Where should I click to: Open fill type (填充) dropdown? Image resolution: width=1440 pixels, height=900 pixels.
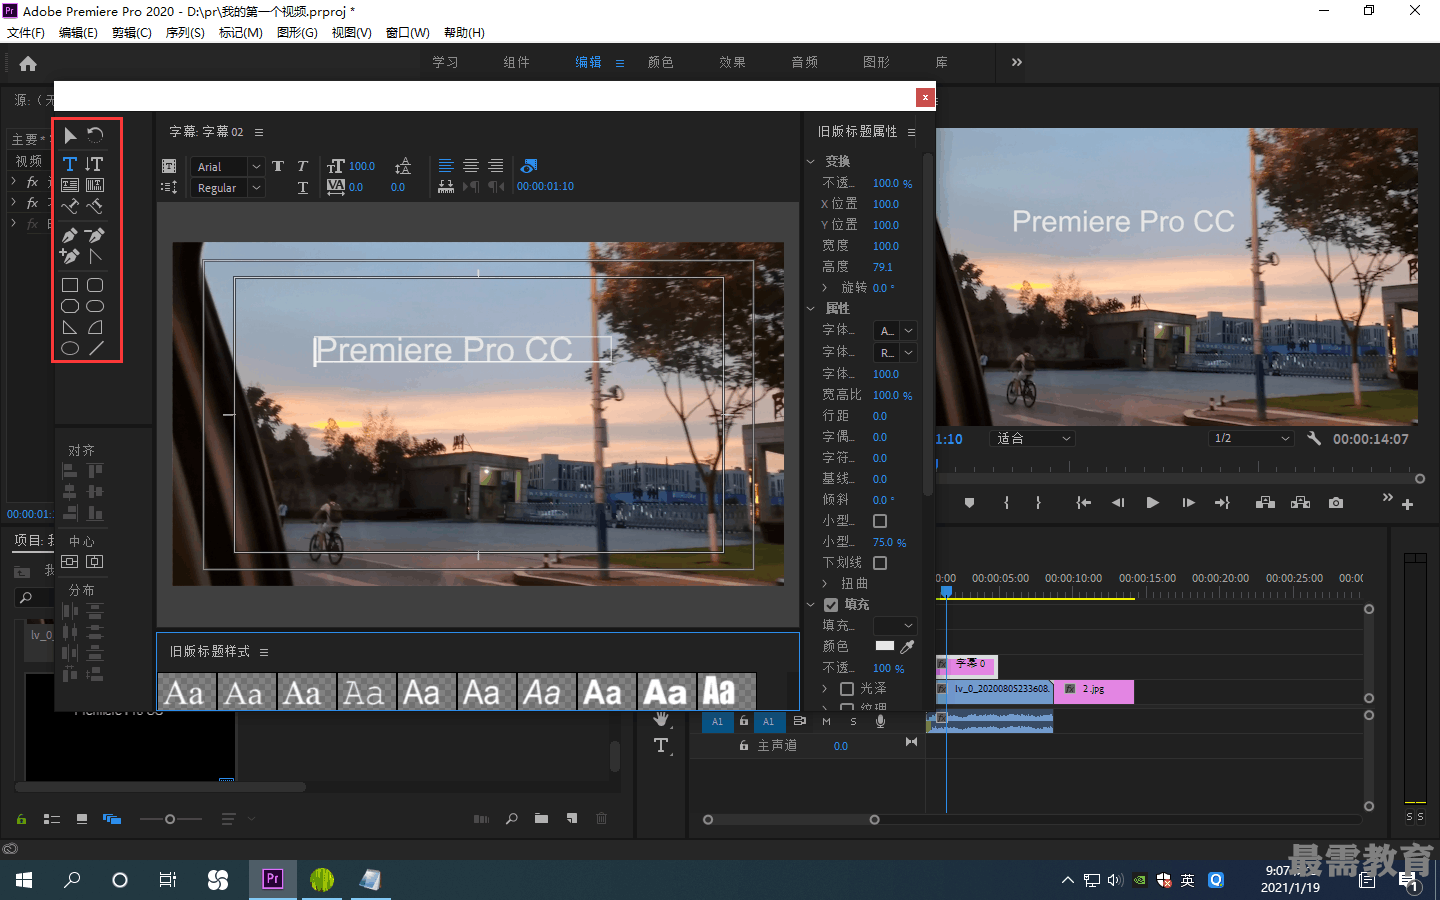coord(895,626)
